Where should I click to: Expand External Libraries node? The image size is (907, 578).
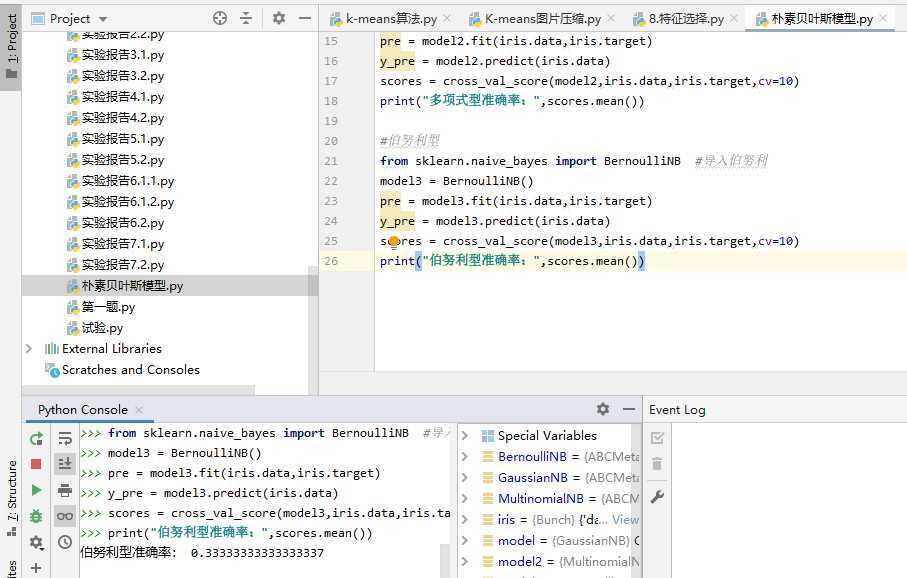(28, 349)
